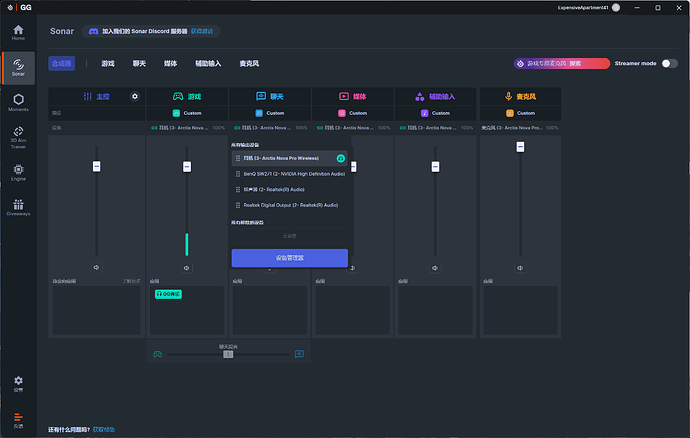Click the ChatMix balance slider handle
690x438 pixels.
coord(228,354)
